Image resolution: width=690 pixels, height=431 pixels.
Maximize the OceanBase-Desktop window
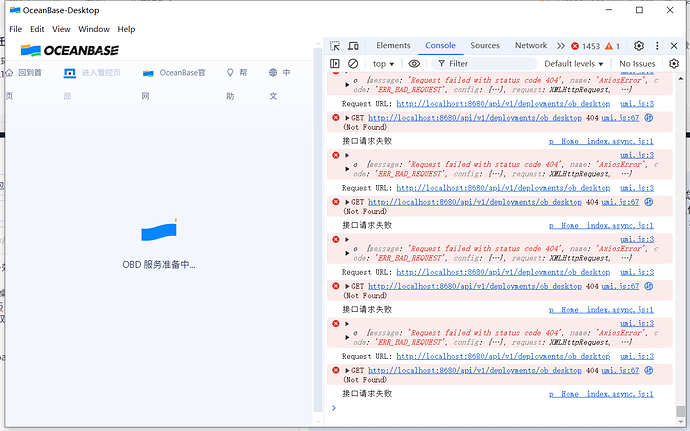click(x=639, y=10)
